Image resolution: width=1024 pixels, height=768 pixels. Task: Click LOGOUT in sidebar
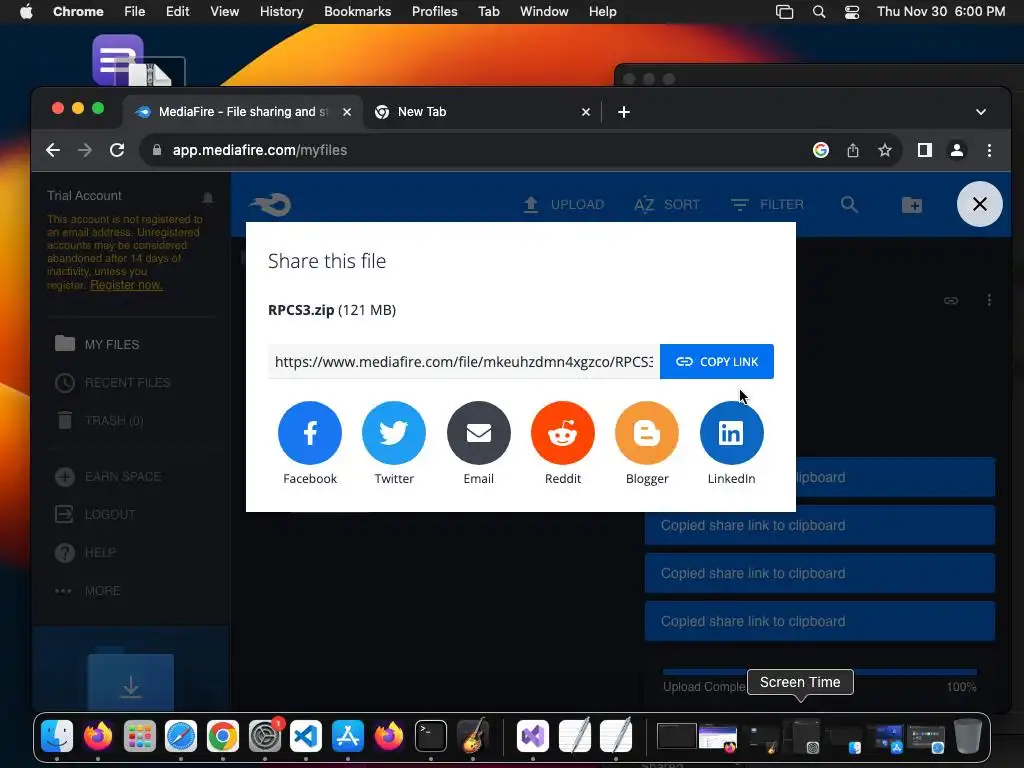click(x=95, y=515)
